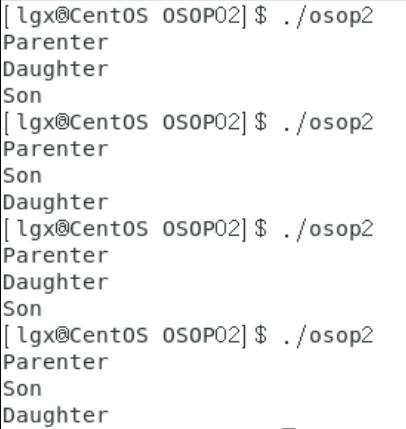The image size is (406, 429).
Task: Click the ./osop2 command in the fourth prompt line
Action: pos(327,336)
